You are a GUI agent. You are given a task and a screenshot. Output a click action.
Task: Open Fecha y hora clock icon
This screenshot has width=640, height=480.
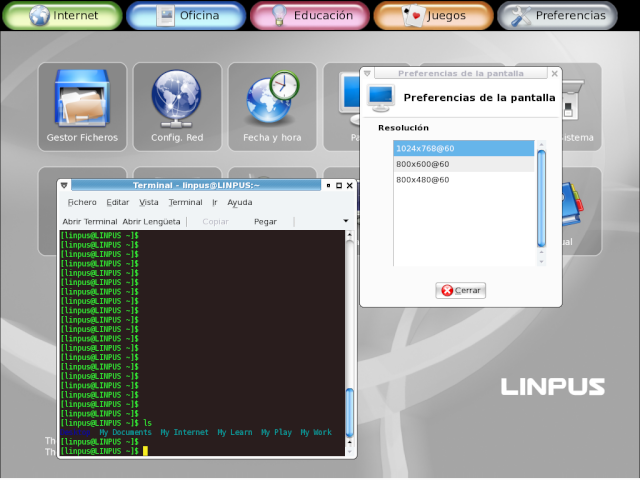tap(272, 107)
